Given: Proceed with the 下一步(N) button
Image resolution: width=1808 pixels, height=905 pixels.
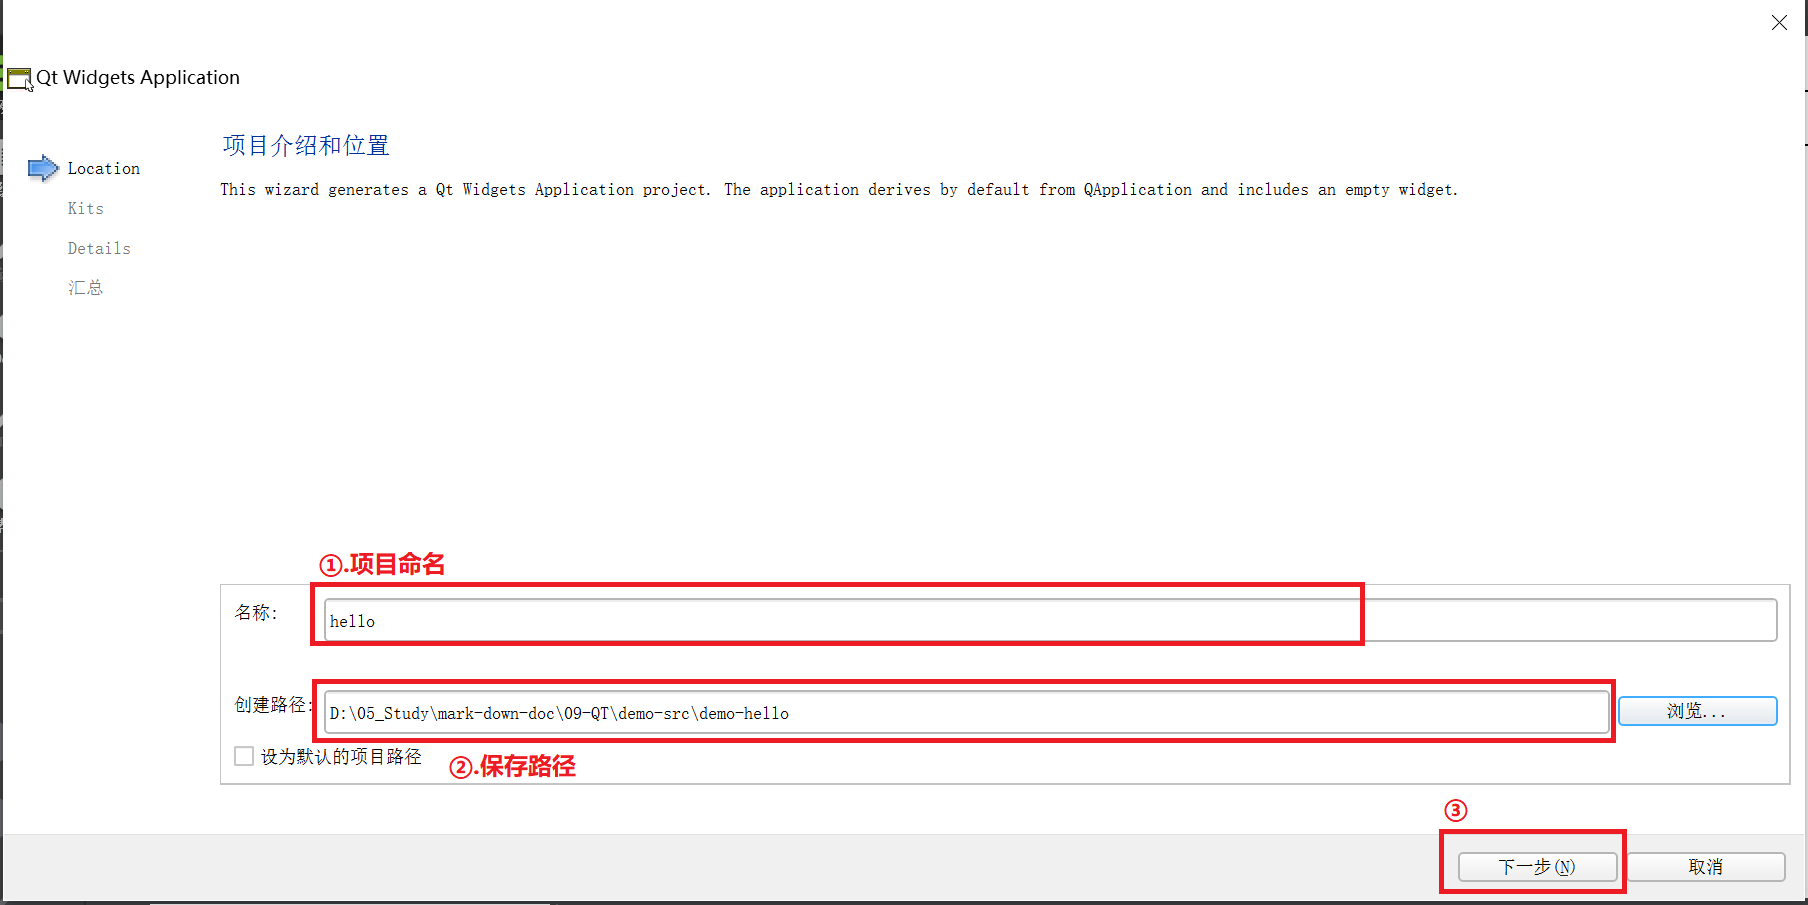Looking at the screenshot, I should tap(1537, 866).
